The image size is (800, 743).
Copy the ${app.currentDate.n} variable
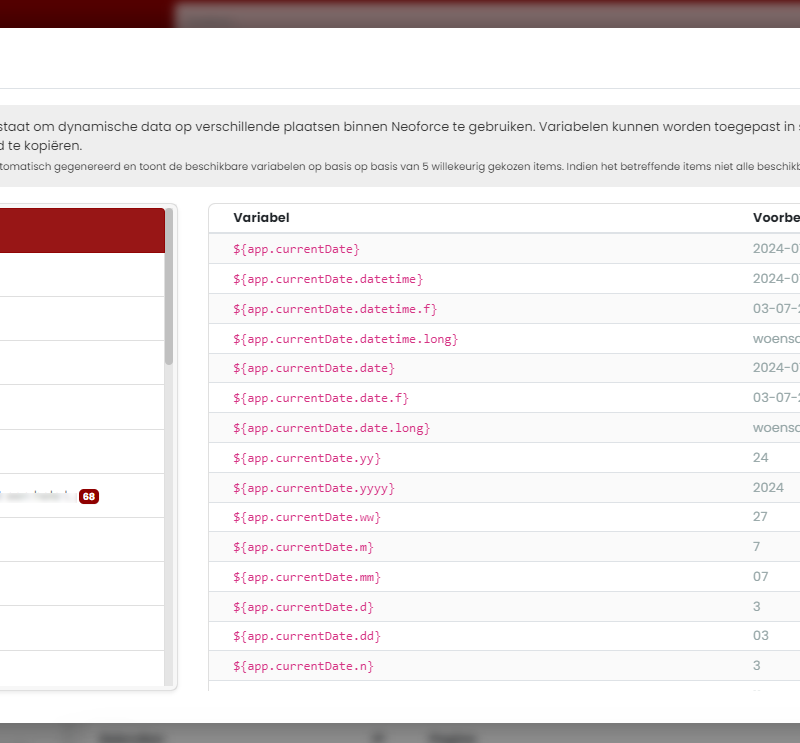point(303,666)
